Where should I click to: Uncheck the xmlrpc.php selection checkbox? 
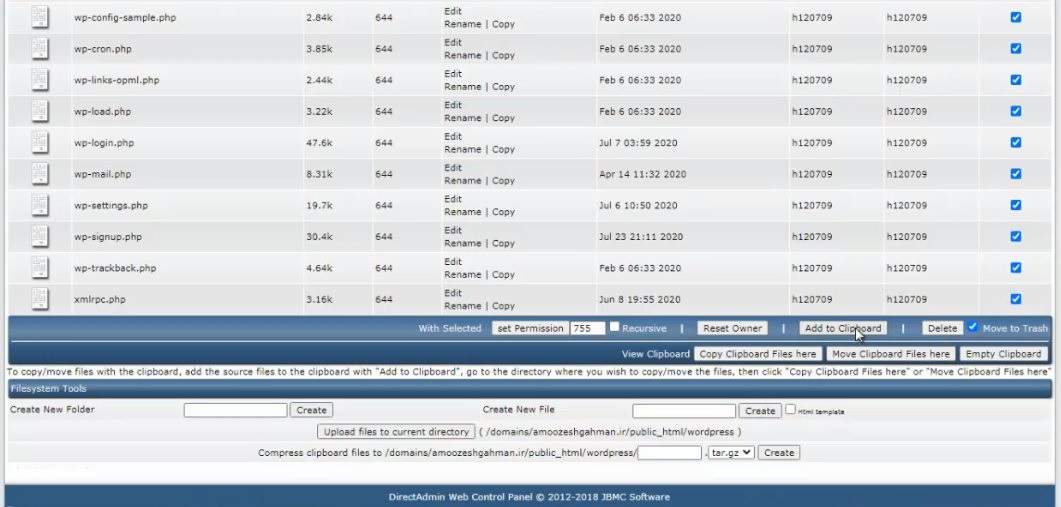click(1016, 299)
